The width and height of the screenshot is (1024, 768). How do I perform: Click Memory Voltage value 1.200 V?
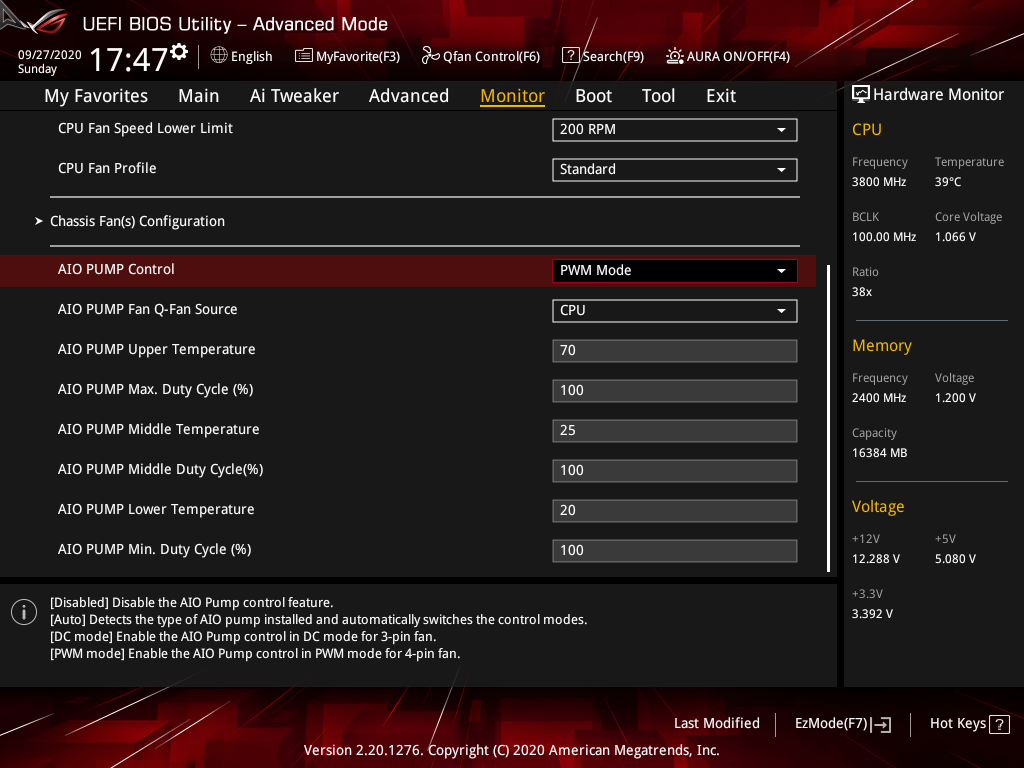955,398
